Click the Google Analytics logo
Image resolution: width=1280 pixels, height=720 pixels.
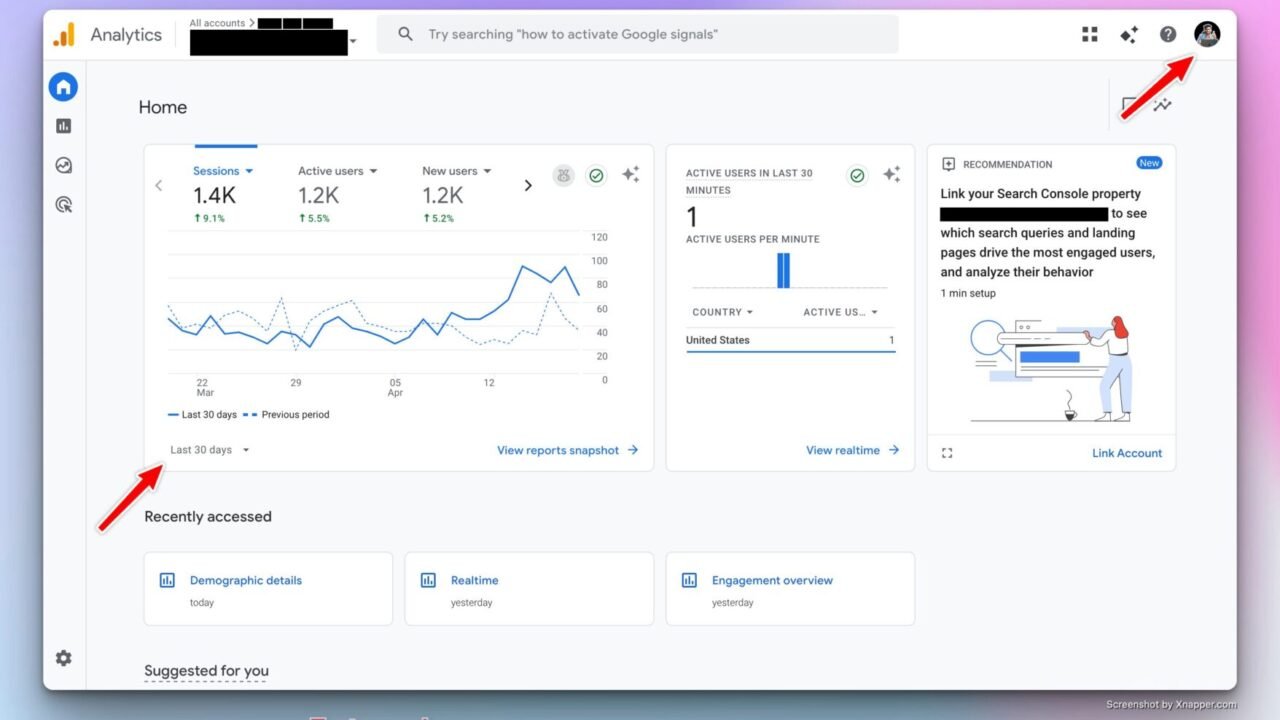click(64, 35)
